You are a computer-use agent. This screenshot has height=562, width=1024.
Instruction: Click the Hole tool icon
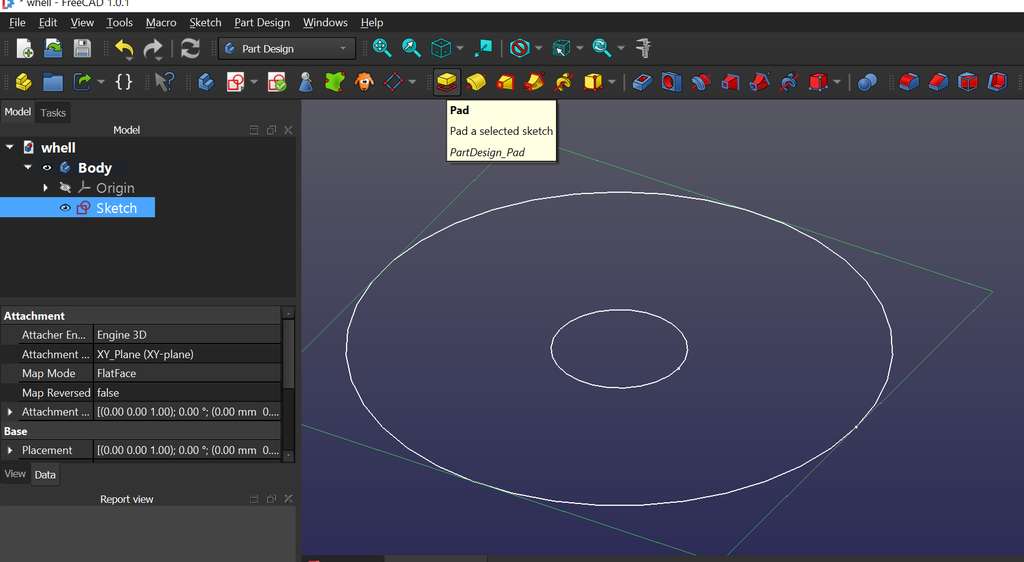[671, 82]
